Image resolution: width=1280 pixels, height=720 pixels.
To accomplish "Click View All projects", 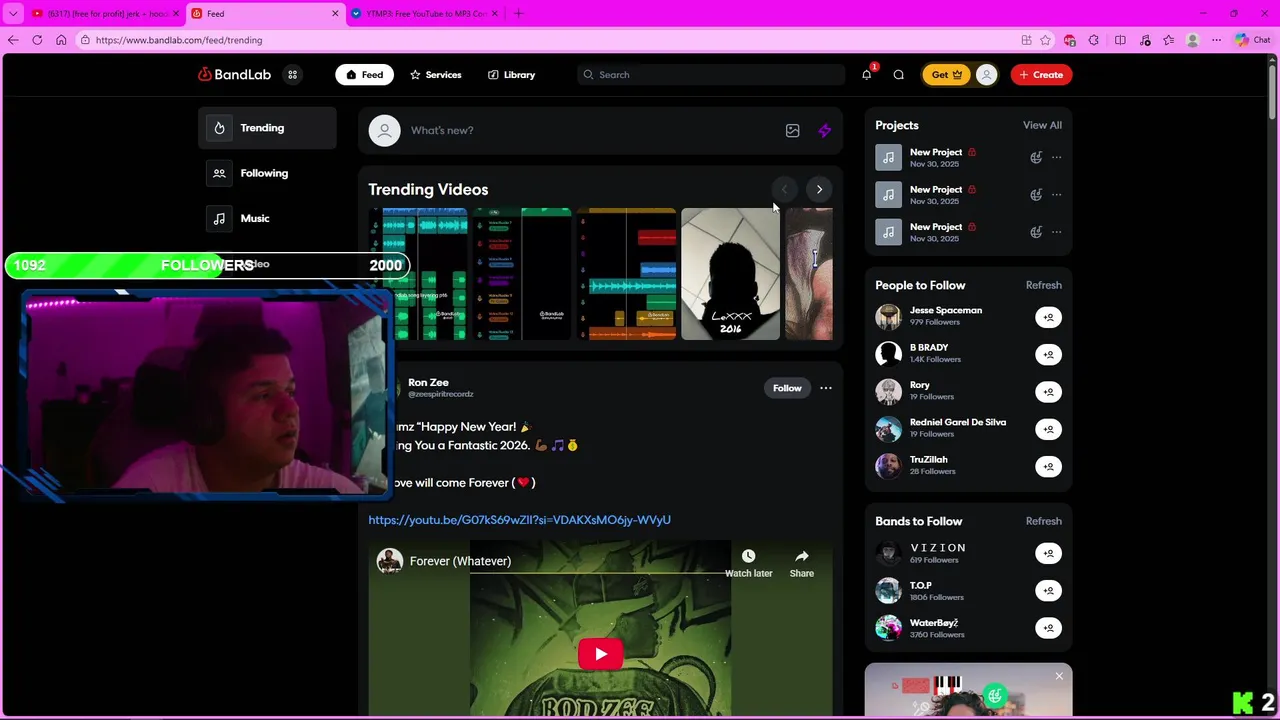I will click(1042, 125).
